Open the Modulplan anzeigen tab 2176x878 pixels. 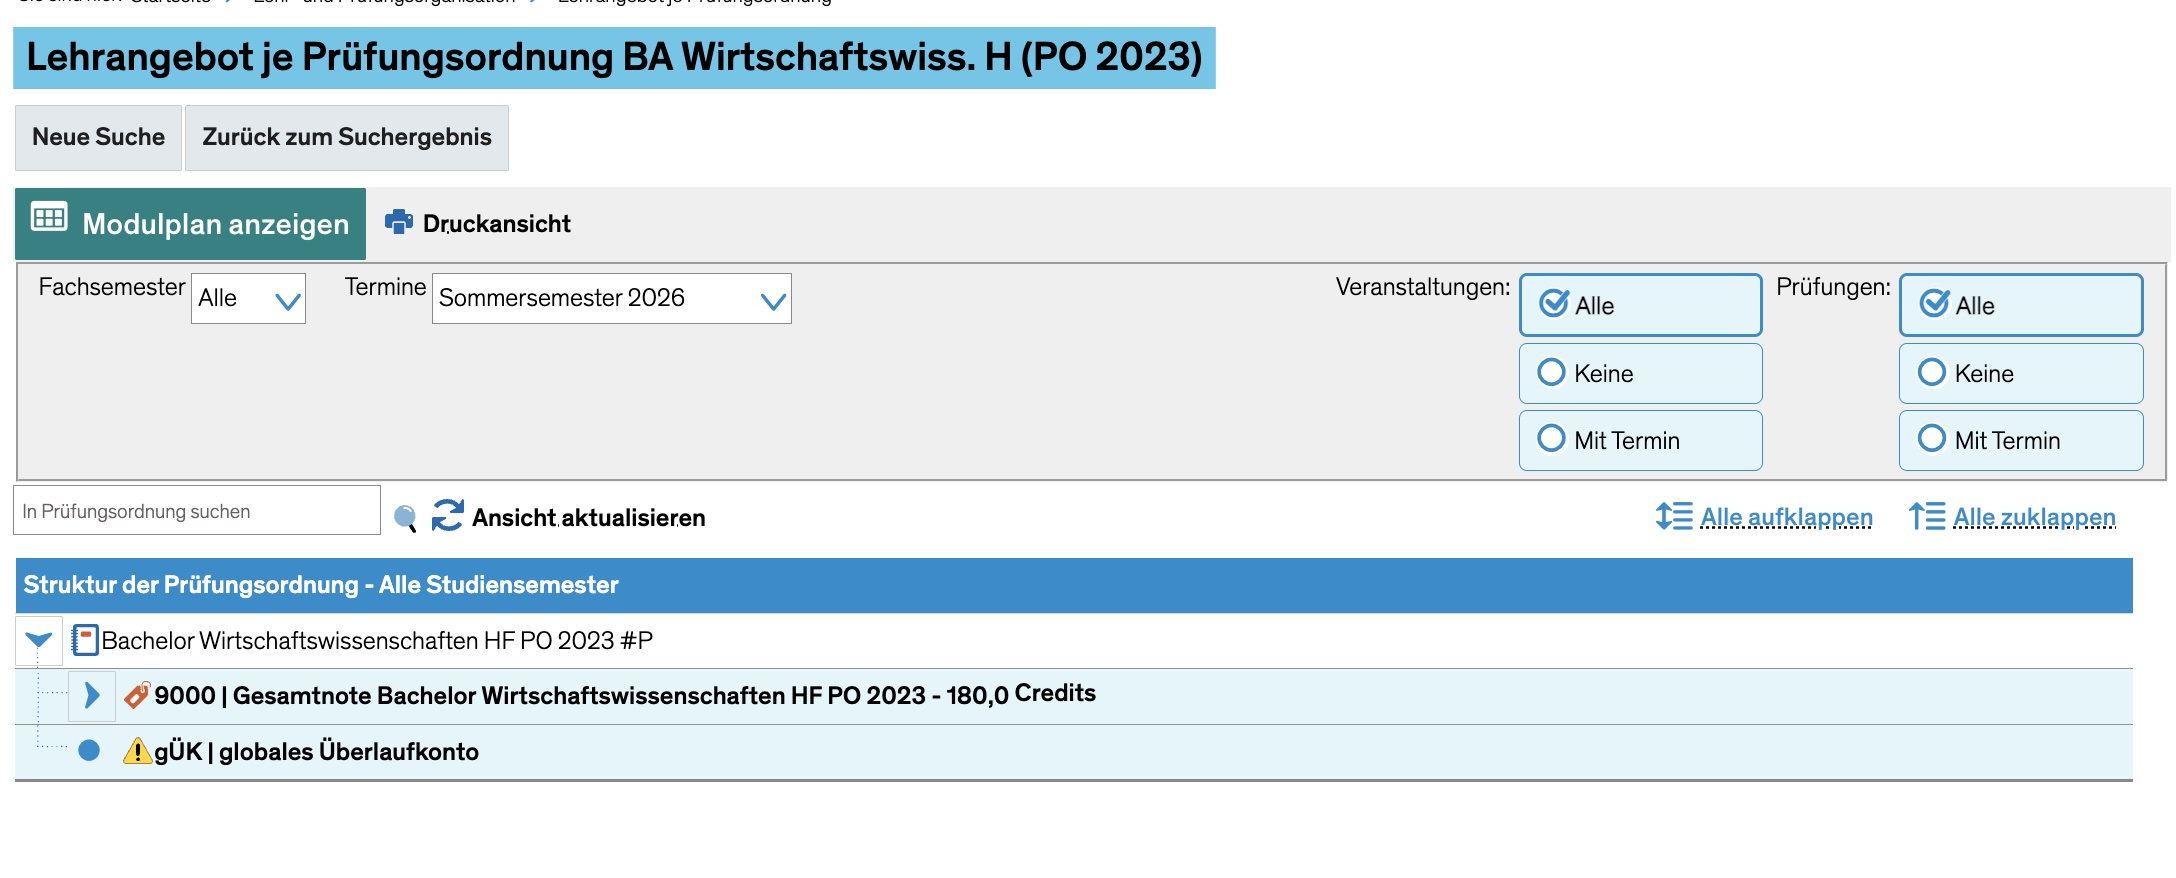(191, 224)
